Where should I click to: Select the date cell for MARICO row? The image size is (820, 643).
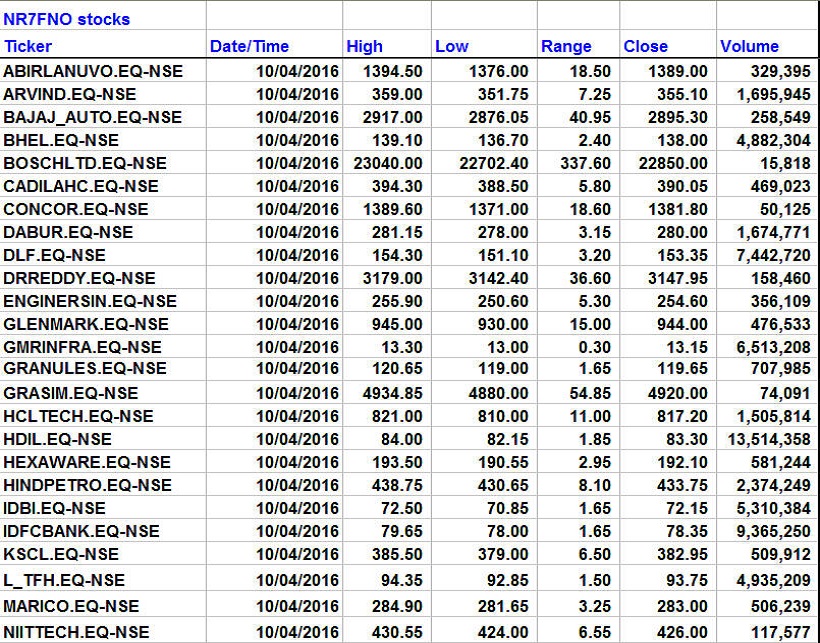tap(298, 606)
